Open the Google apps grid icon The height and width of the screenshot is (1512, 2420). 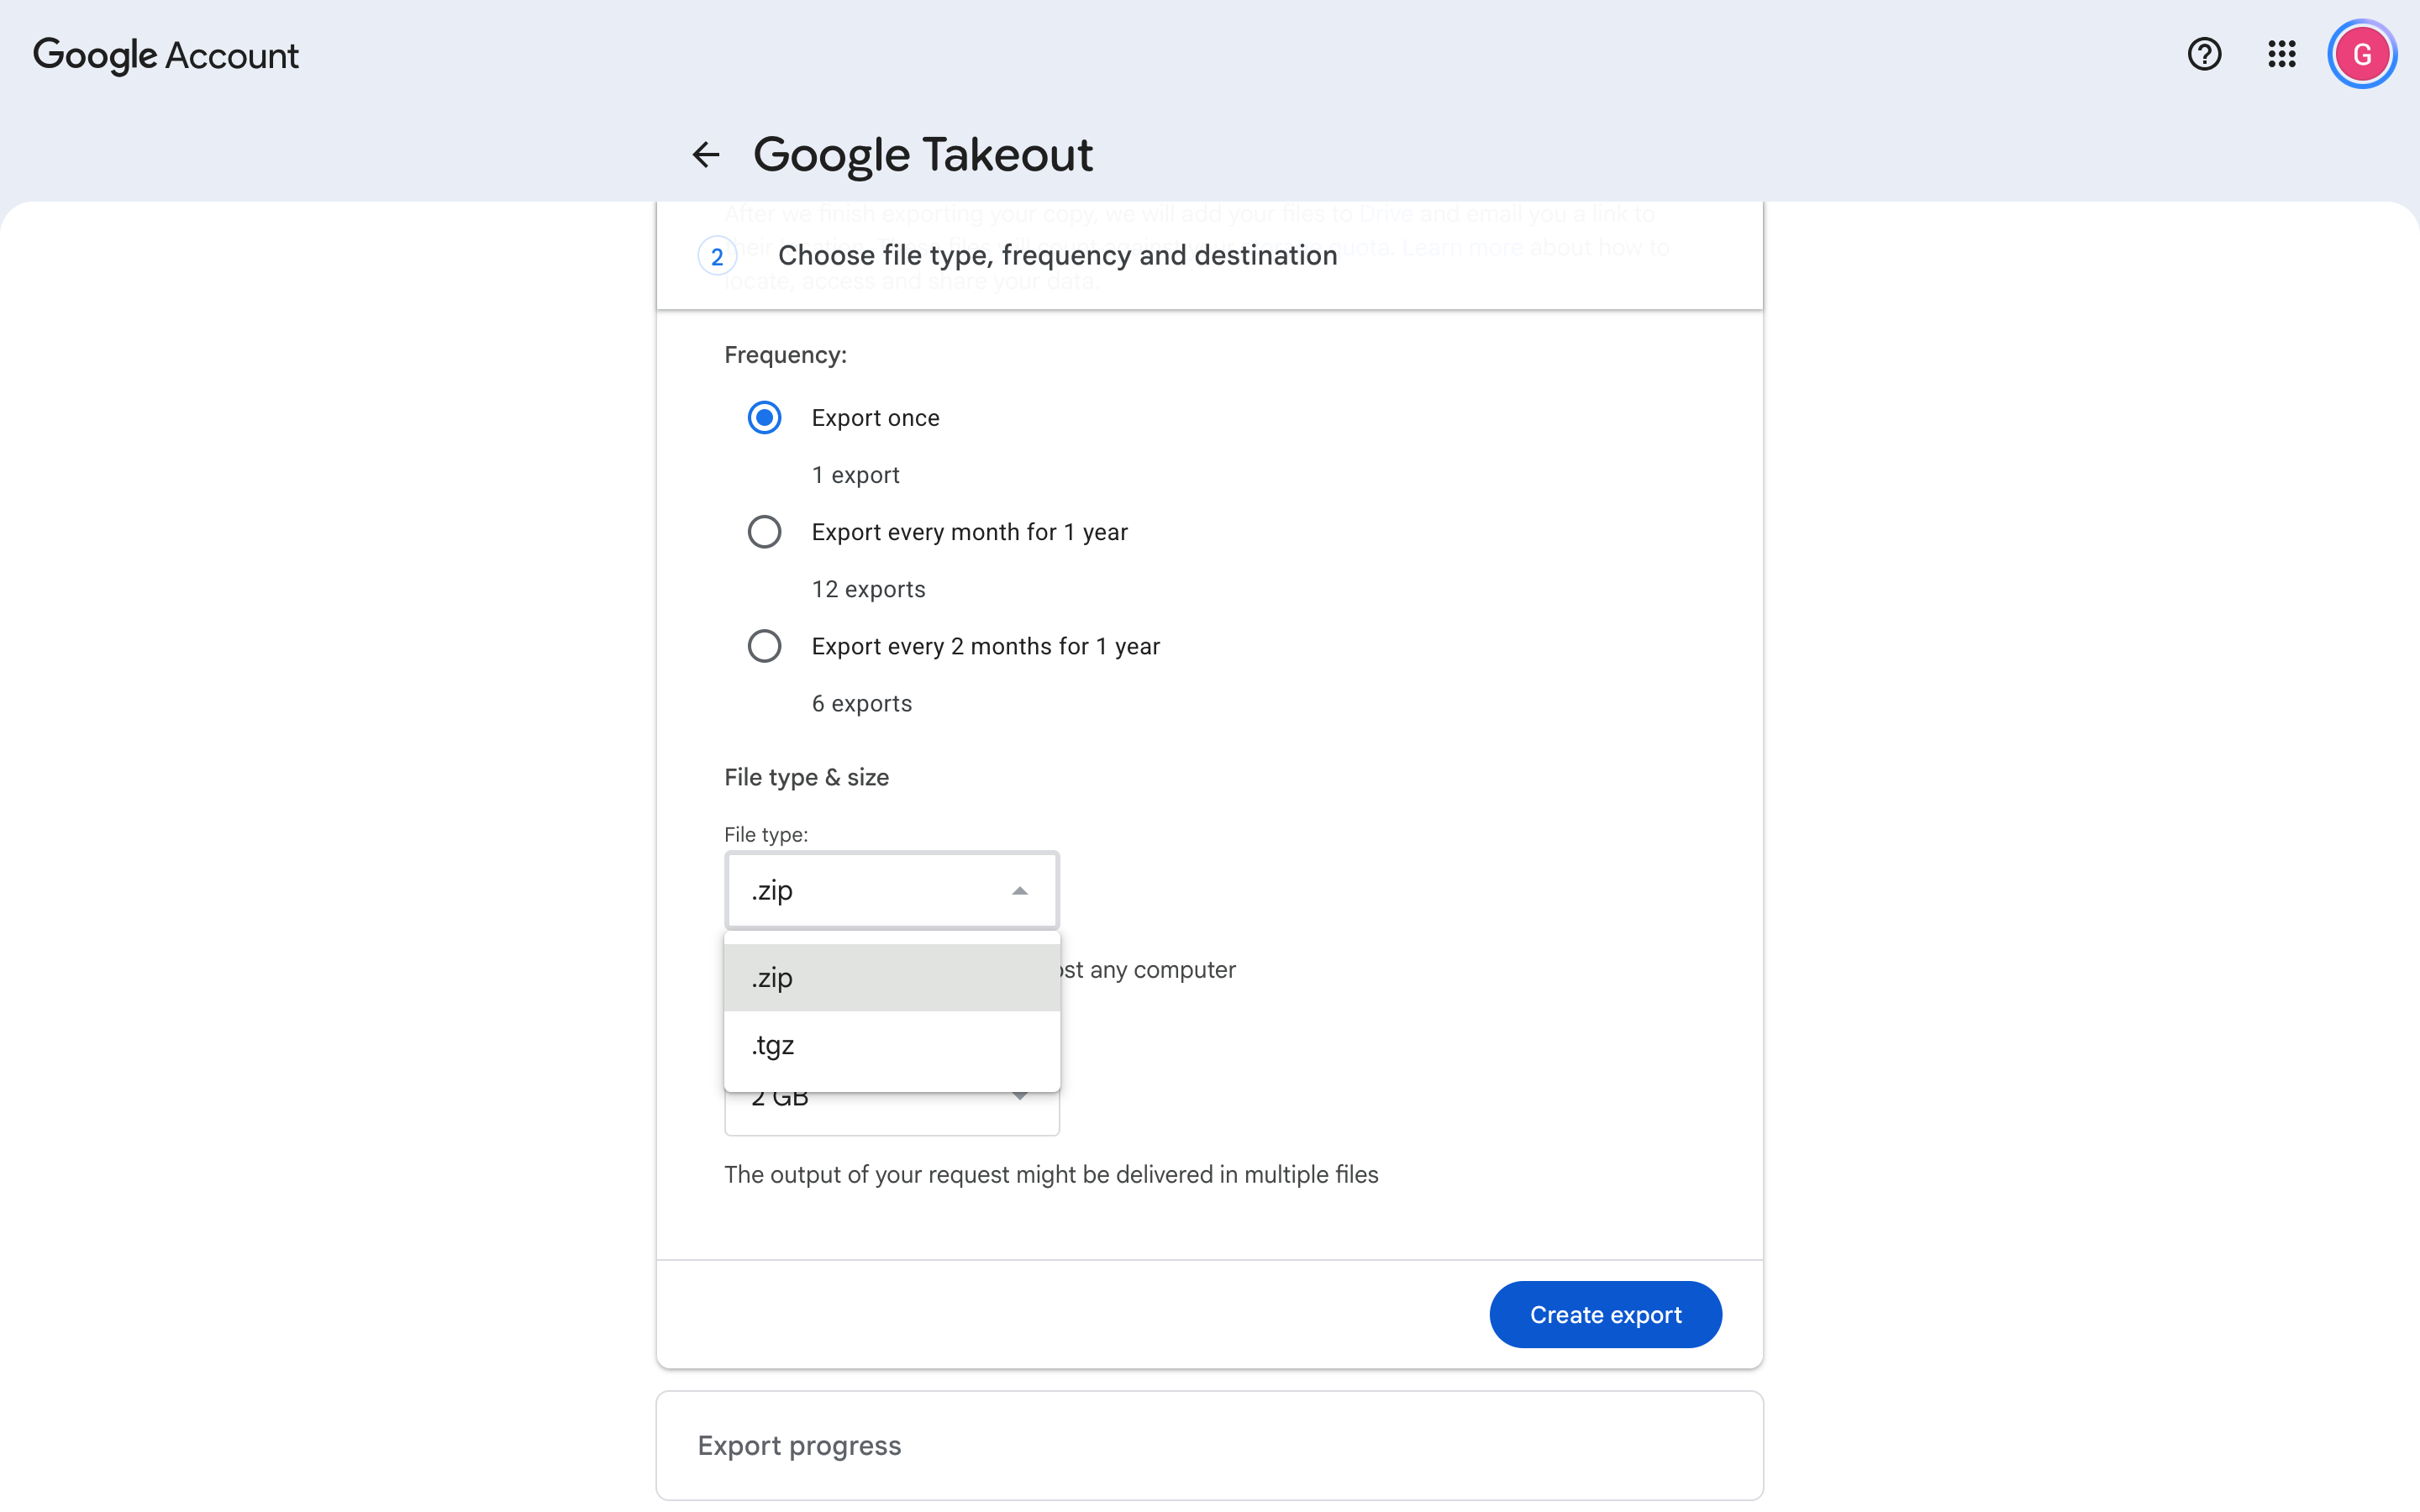pos(2281,54)
